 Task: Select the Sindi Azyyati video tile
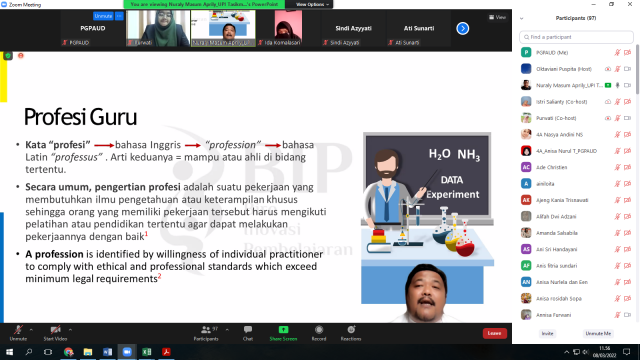[x=353, y=28]
